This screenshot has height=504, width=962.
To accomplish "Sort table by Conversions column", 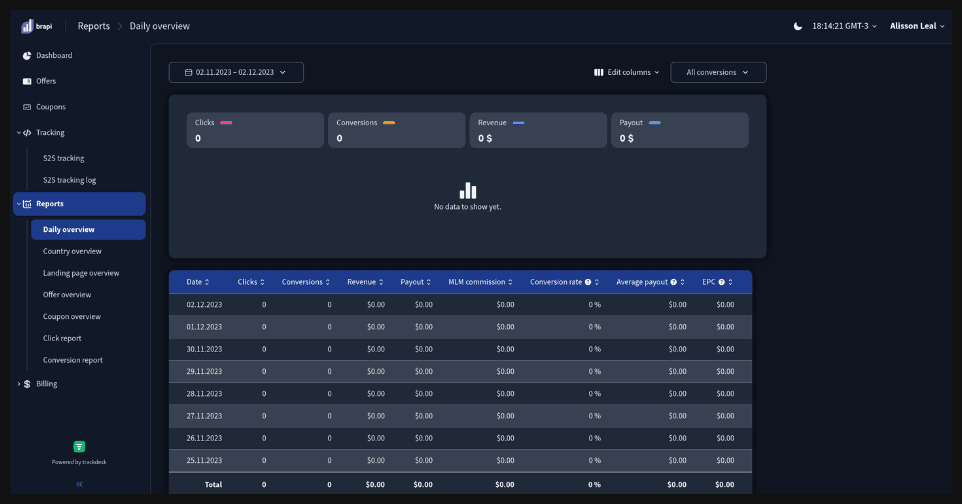I will [x=306, y=282].
